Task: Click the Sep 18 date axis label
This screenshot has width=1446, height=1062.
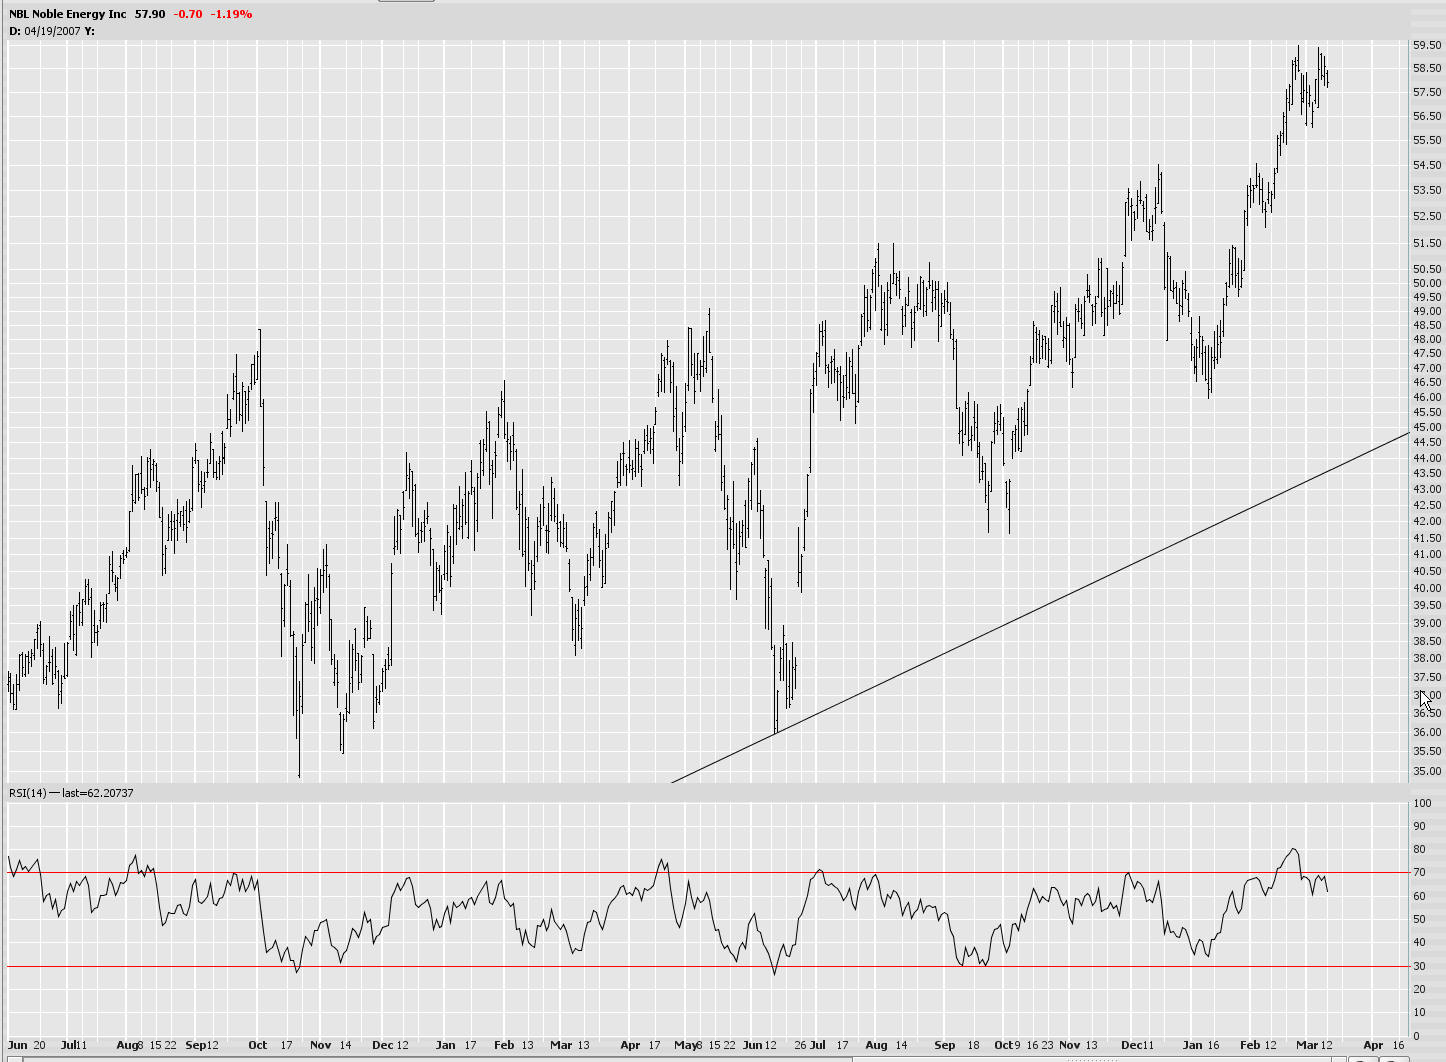Action: click(957, 1045)
